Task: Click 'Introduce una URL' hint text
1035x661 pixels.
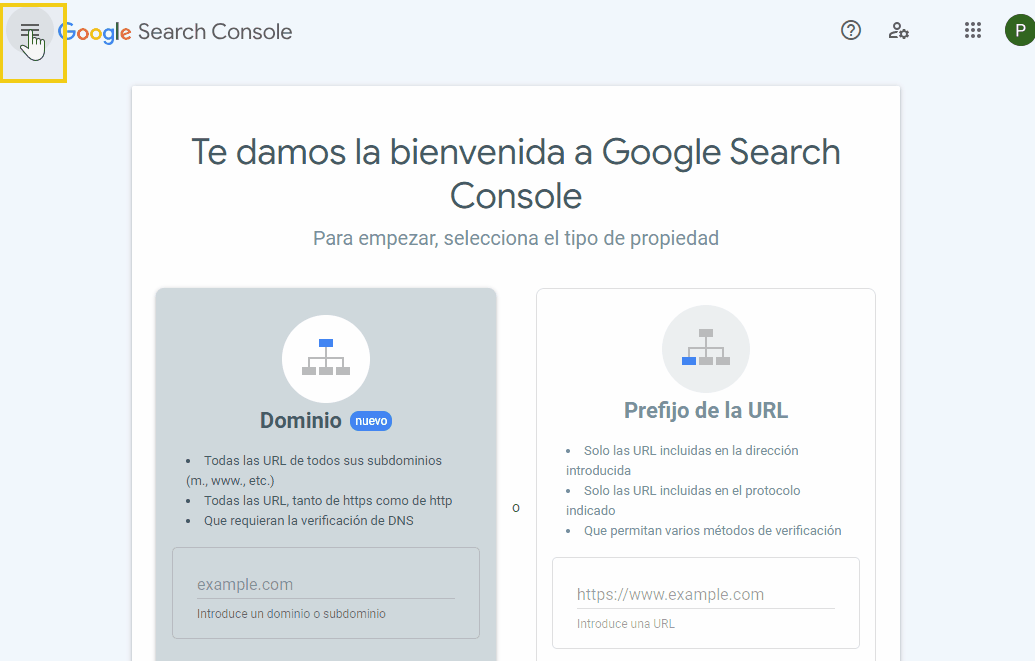Action: [x=626, y=623]
